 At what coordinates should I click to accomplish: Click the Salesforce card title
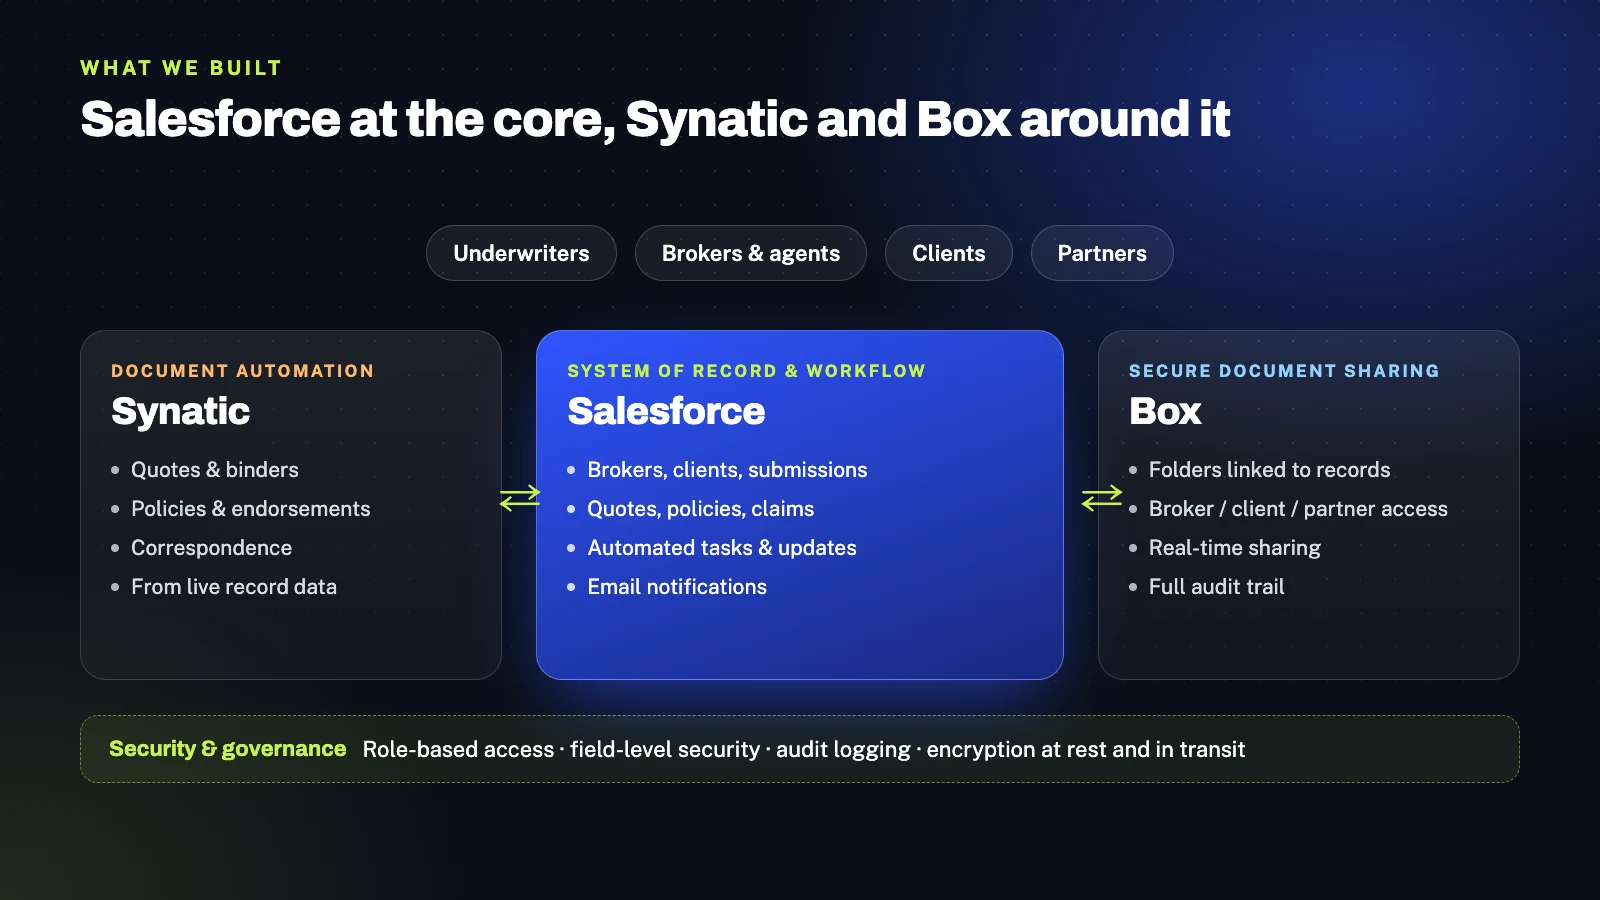coord(666,411)
